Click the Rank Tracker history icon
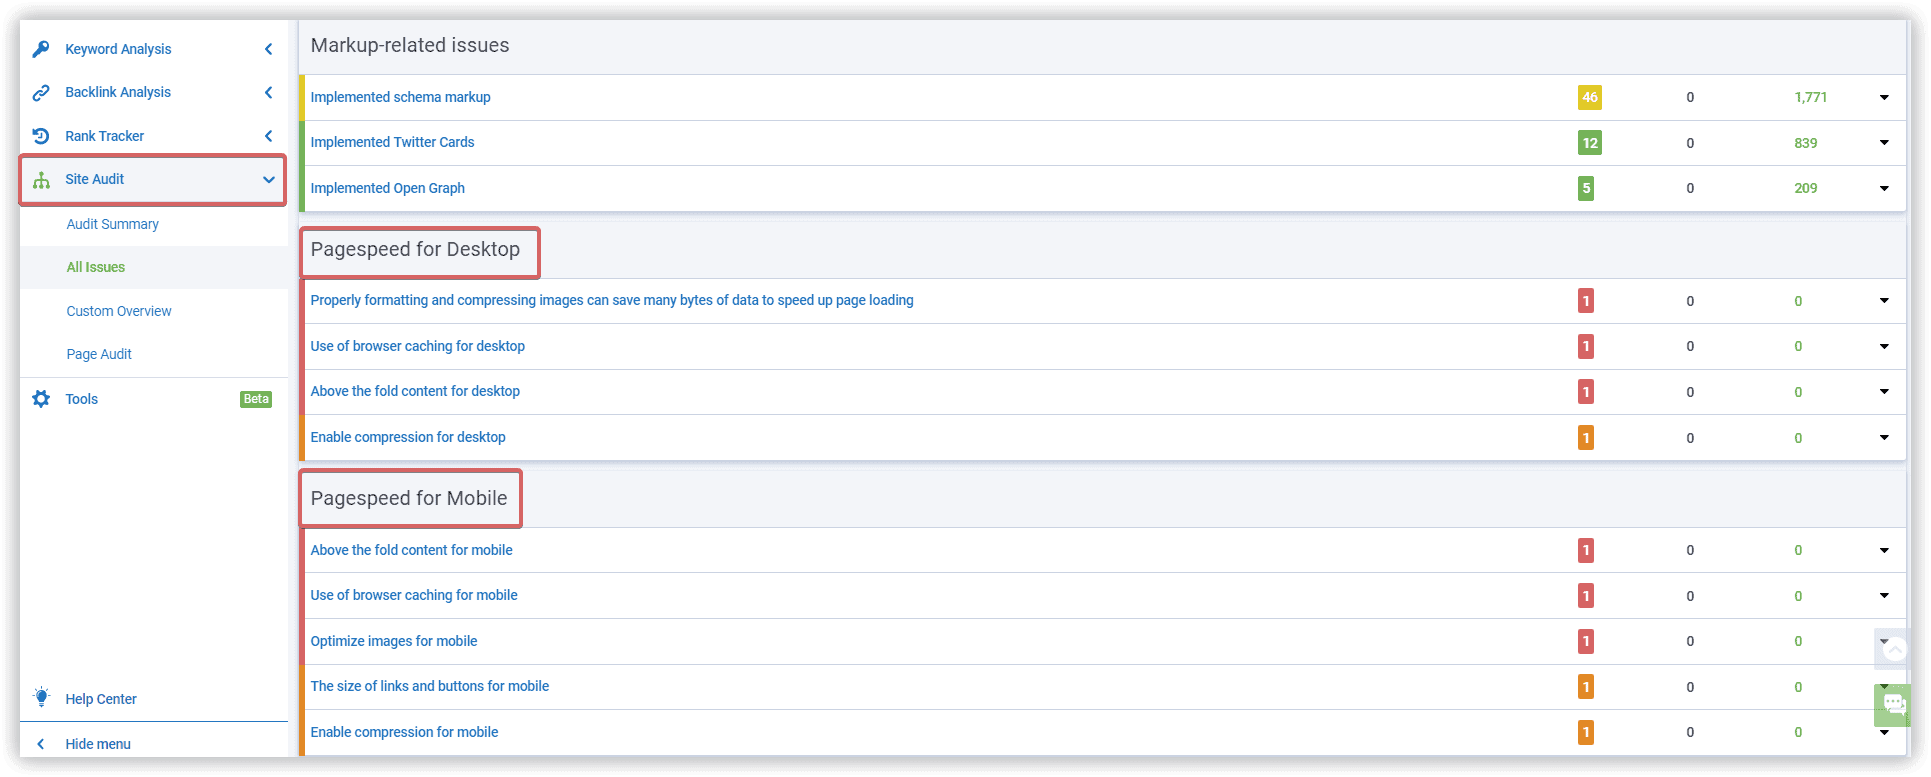This screenshot has width=1931, height=777. pyautogui.click(x=41, y=136)
